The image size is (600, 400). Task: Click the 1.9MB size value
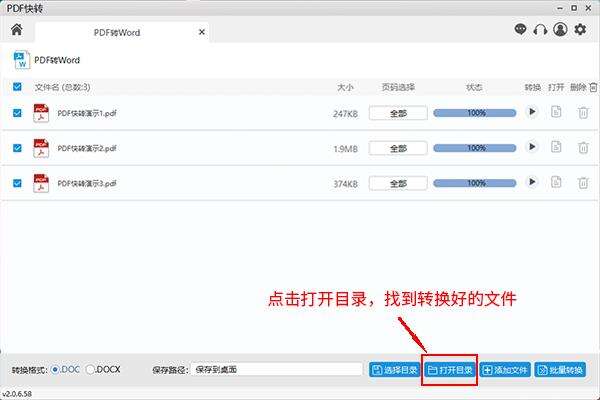pos(345,149)
